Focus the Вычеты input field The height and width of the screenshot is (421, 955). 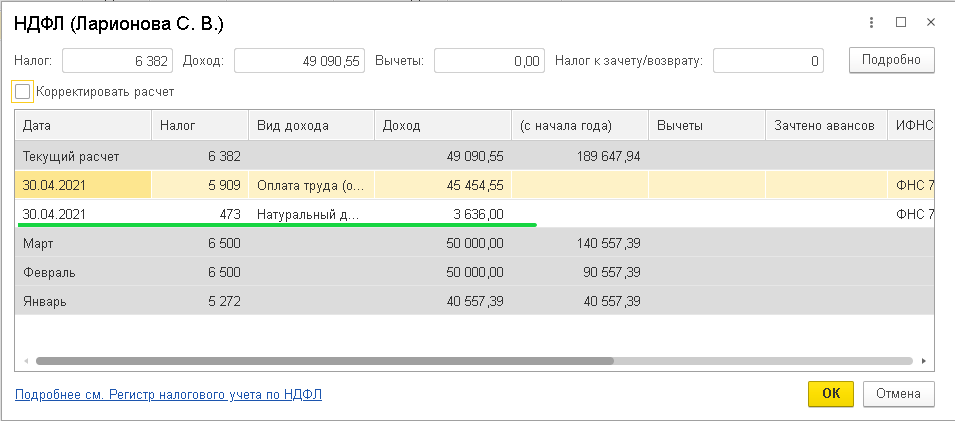click(489, 61)
